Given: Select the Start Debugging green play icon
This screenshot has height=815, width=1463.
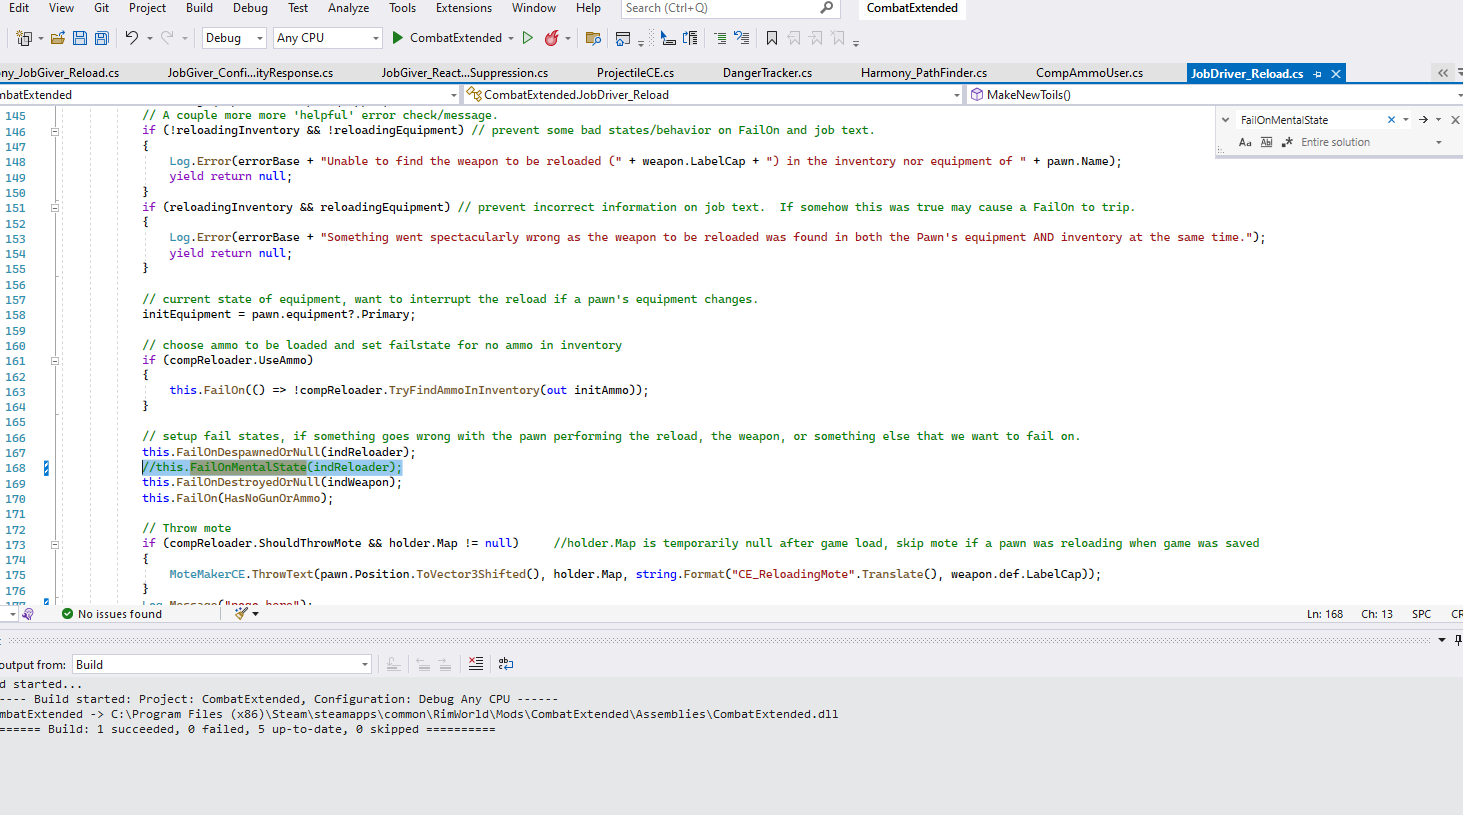Looking at the screenshot, I should [x=395, y=37].
